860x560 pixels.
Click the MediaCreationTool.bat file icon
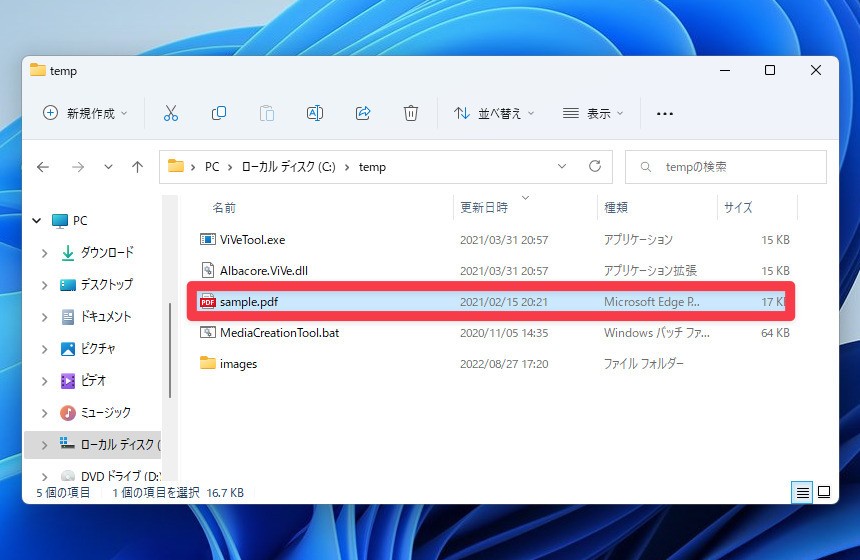[x=207, y=332]
